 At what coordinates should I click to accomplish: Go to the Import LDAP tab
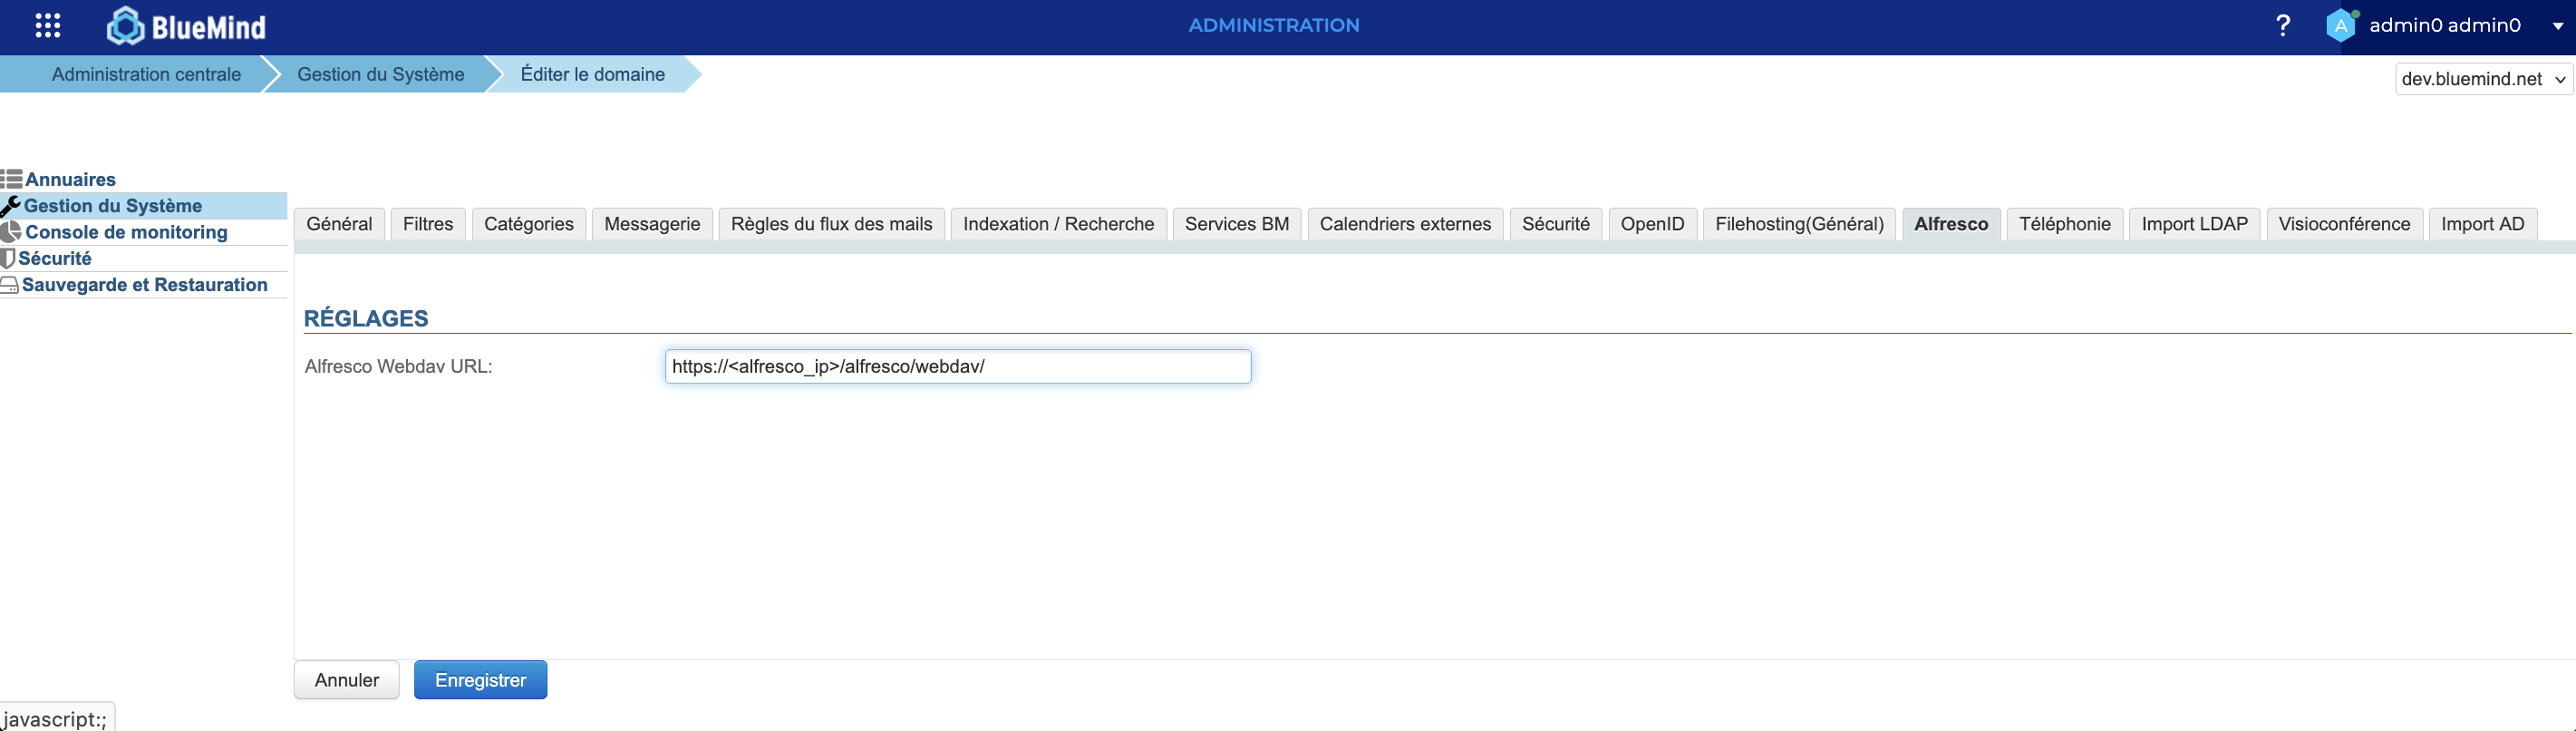(2194, 224)
